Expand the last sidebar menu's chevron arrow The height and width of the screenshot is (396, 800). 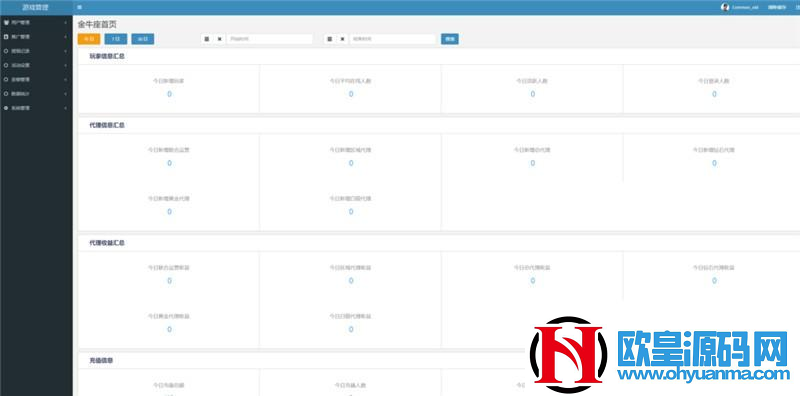tap(65, 108)
